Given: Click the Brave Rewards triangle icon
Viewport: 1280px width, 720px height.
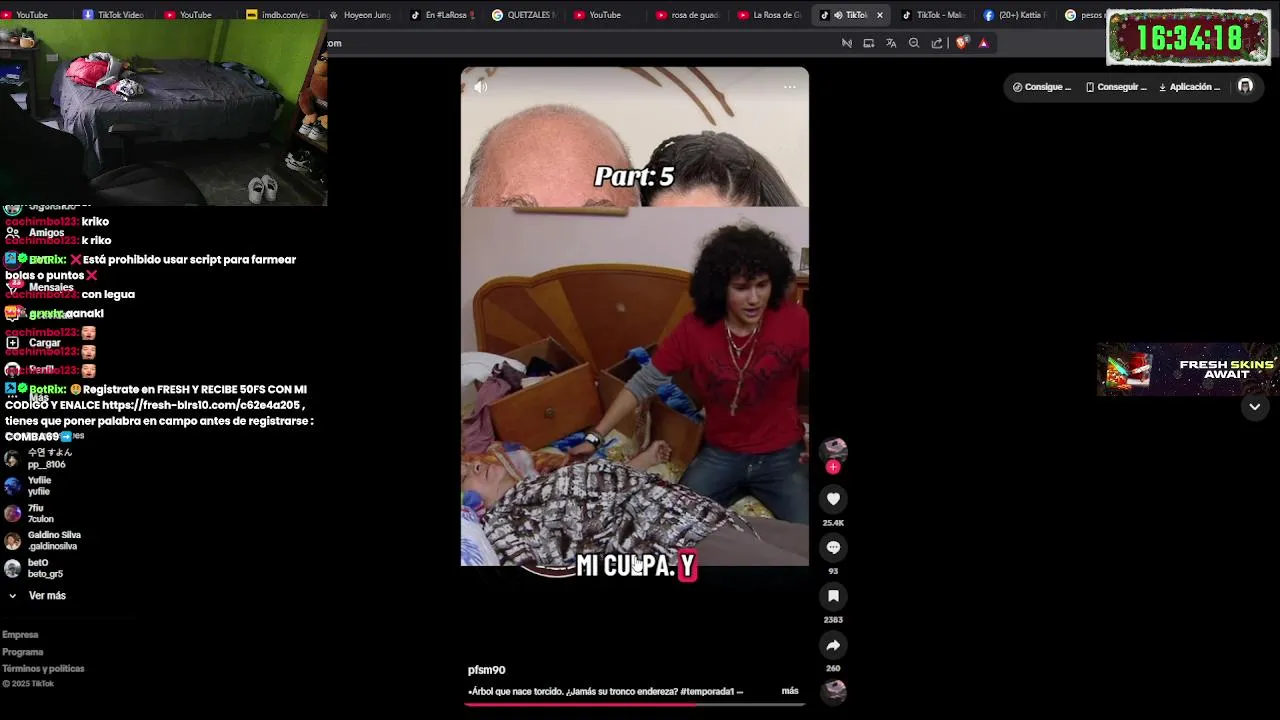Looking at the screenshot, I should [984, 43].
